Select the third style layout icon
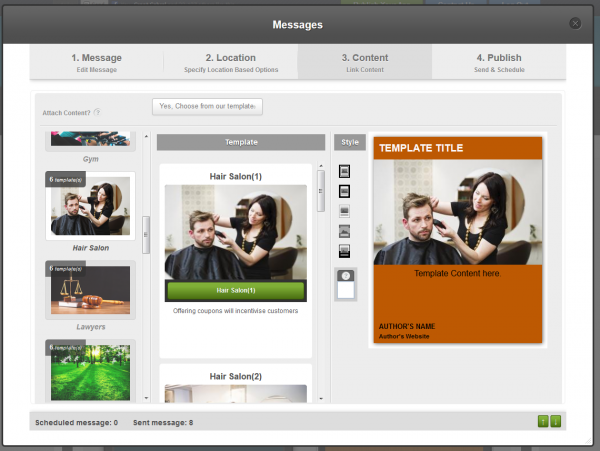The image size is (600, 451). (x=345, y=211)
